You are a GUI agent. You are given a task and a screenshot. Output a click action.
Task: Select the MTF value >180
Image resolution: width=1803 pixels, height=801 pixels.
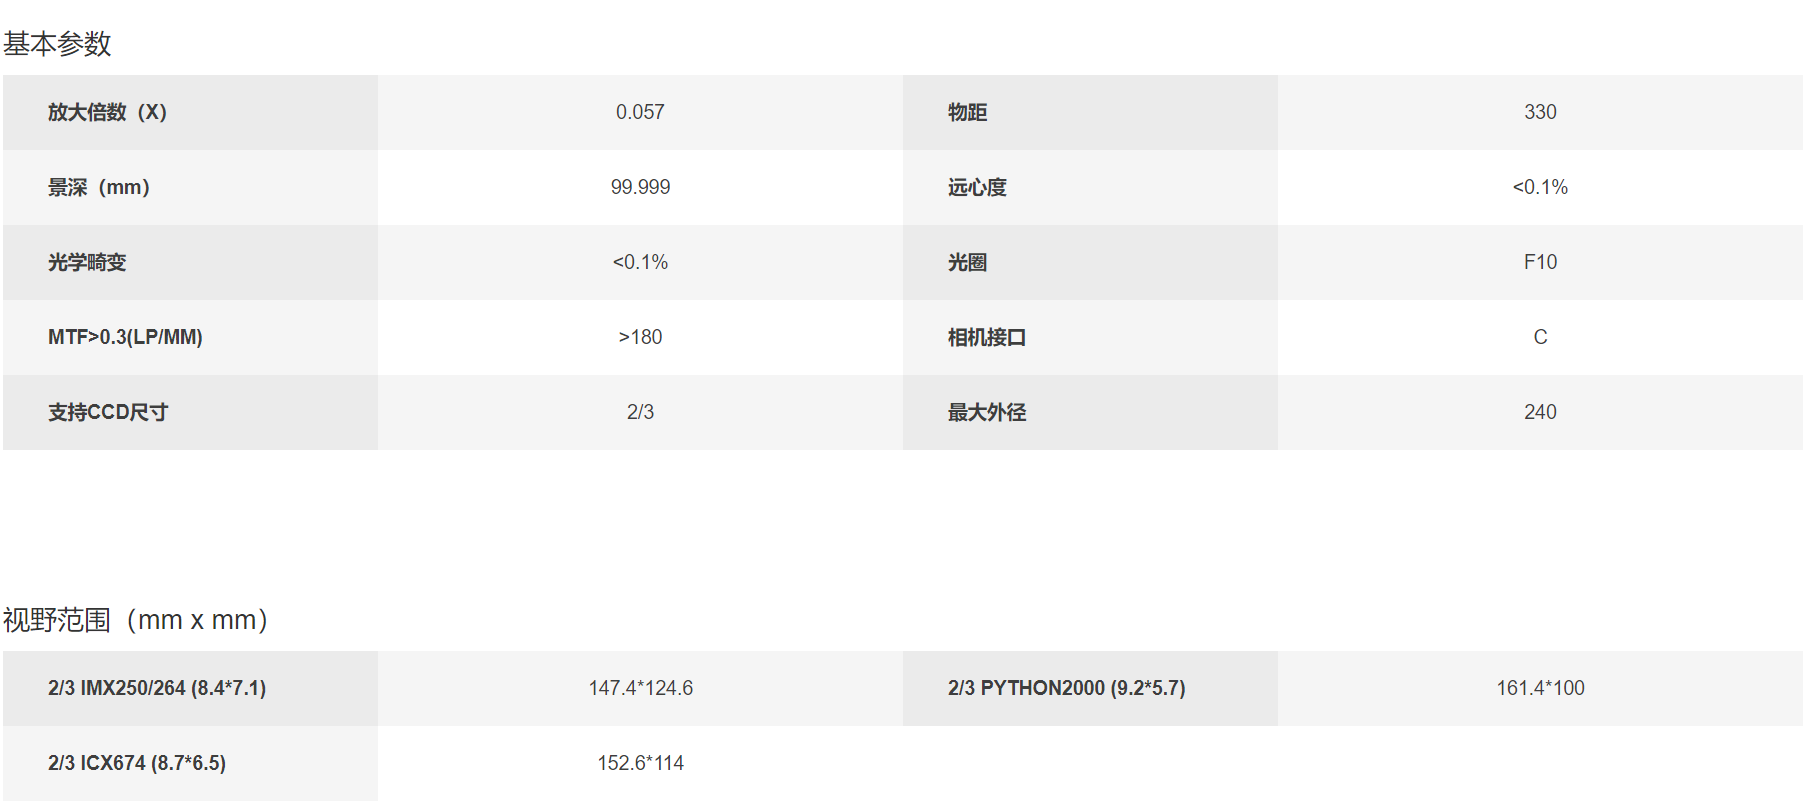pos(640,337)
